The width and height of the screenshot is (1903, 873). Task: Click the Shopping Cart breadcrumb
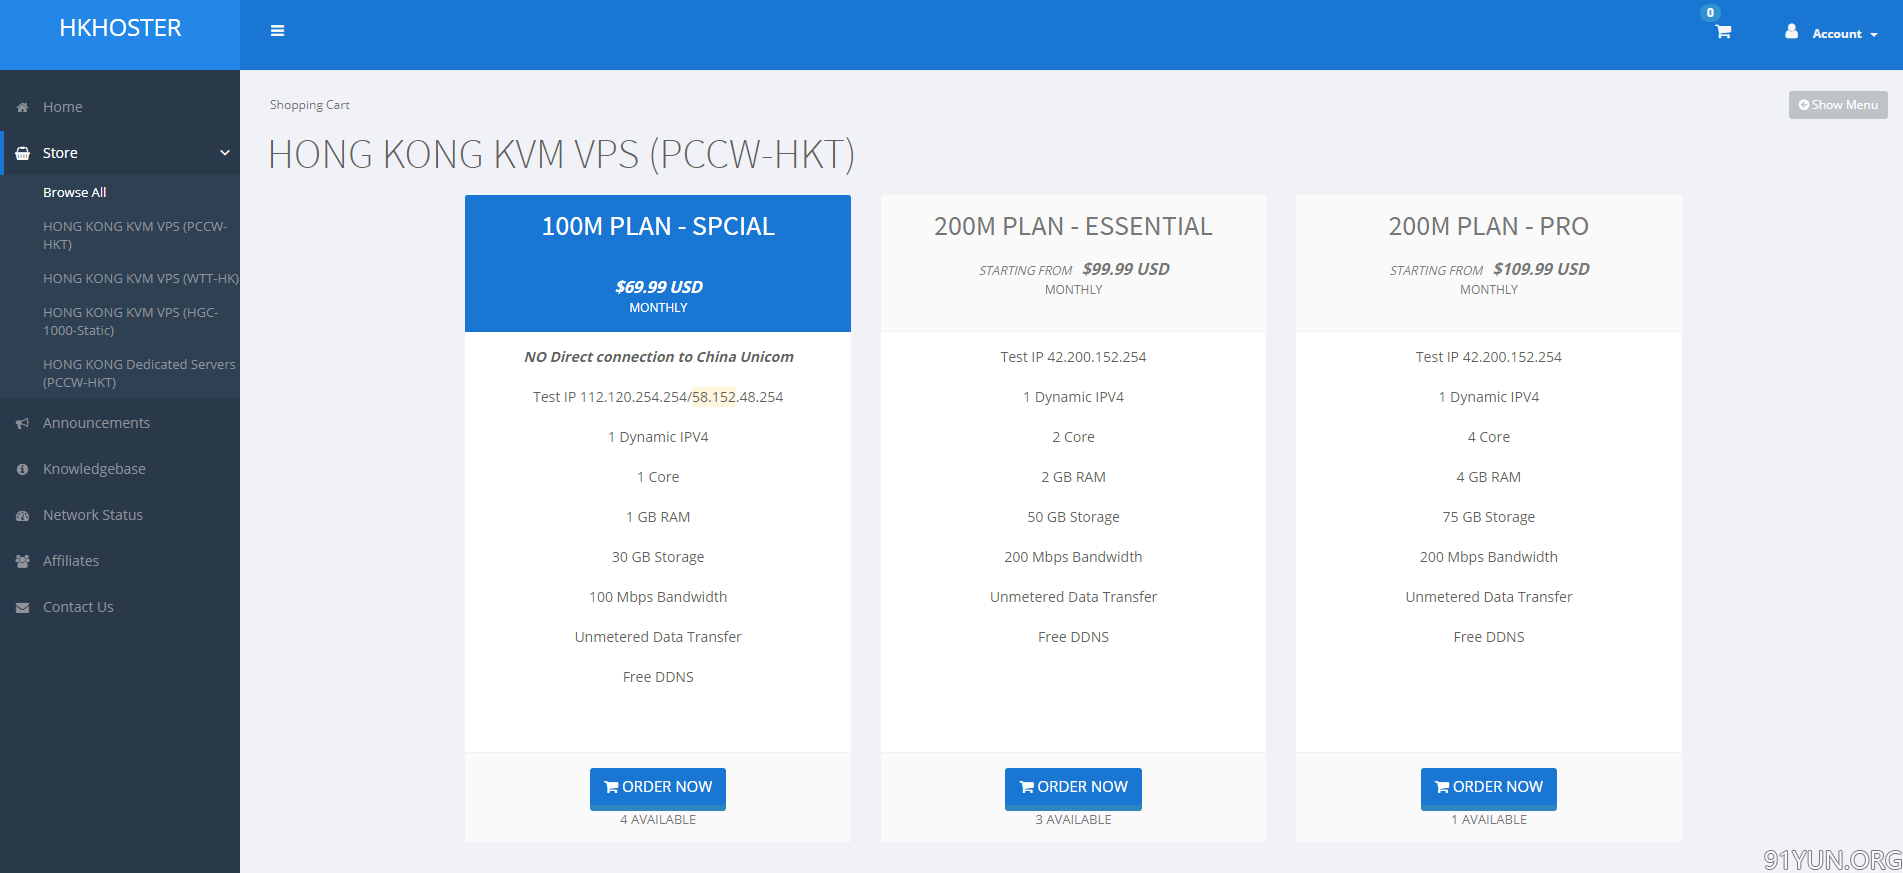point(310,105)
